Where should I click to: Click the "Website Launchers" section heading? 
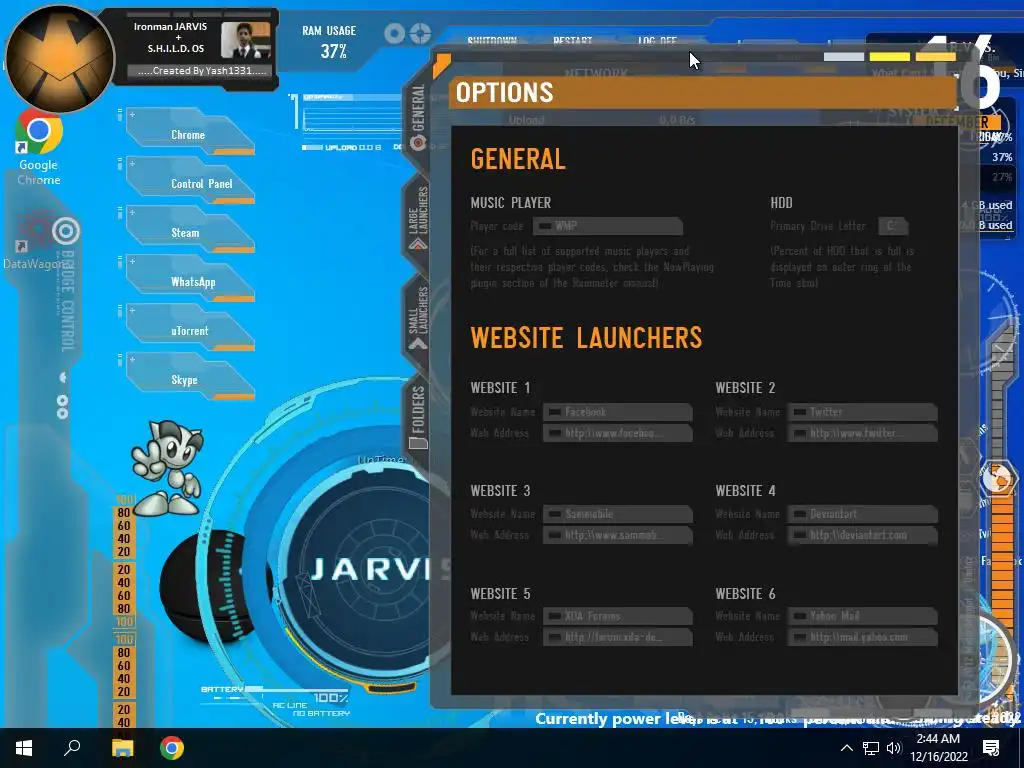point(586,338)
